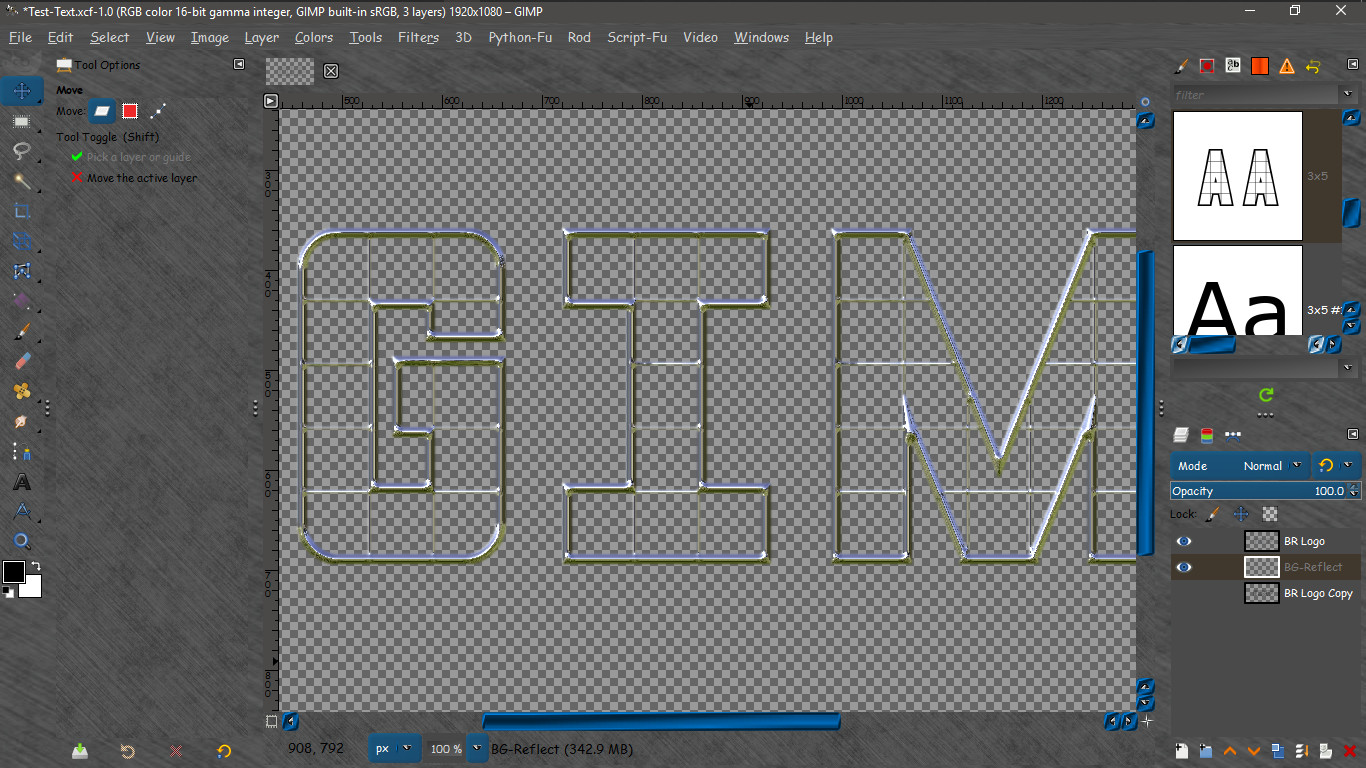1366x768 pixels.
Task: Reset colors to default black and white
Action: tap(8, 593)
